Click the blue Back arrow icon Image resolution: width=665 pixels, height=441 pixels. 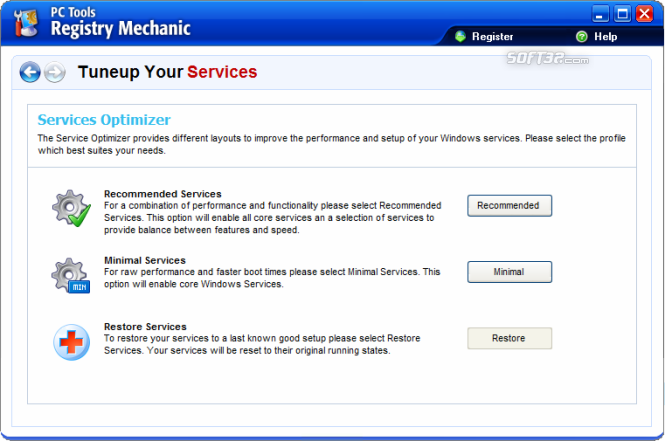point(30,72)
